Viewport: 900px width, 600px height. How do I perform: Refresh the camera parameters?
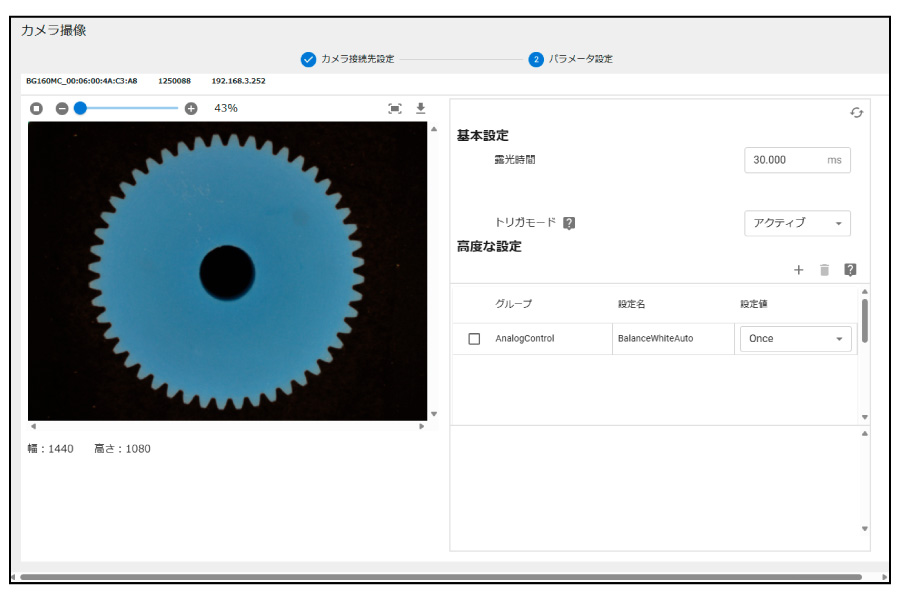(x=856, y=113)
